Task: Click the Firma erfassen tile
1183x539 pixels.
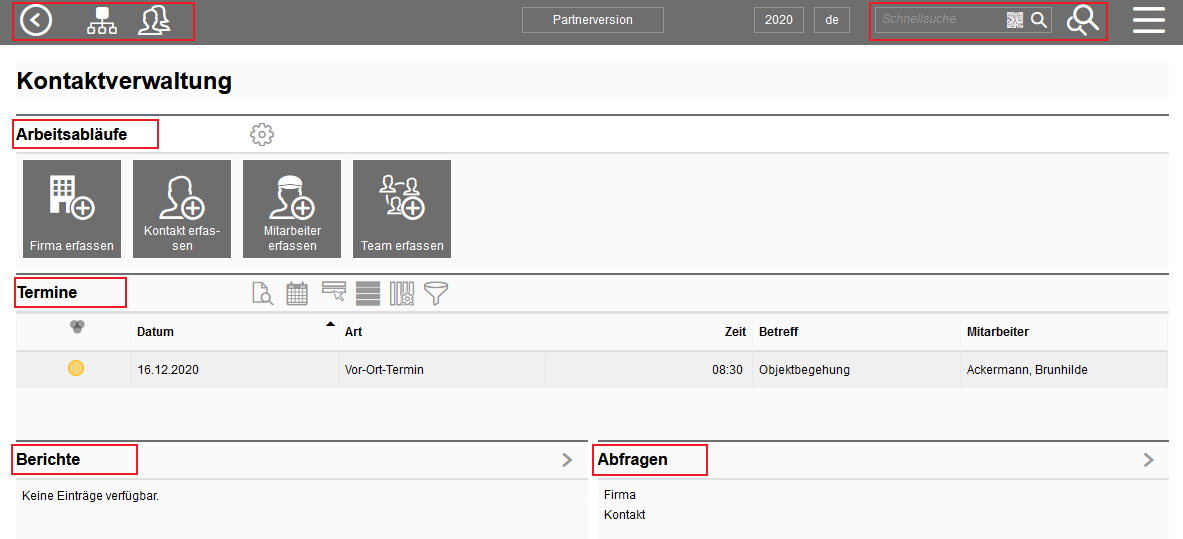Action: tap(72, 209)
